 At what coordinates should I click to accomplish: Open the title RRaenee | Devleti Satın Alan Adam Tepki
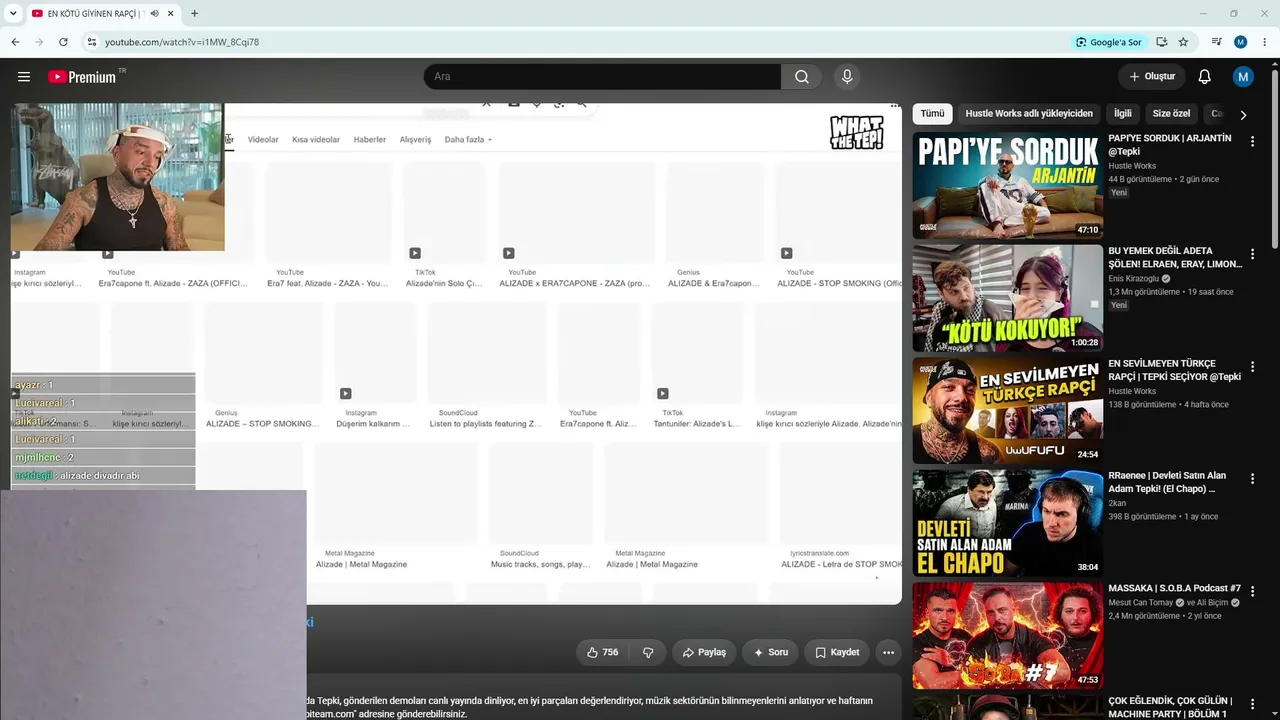pos(1167,482)
